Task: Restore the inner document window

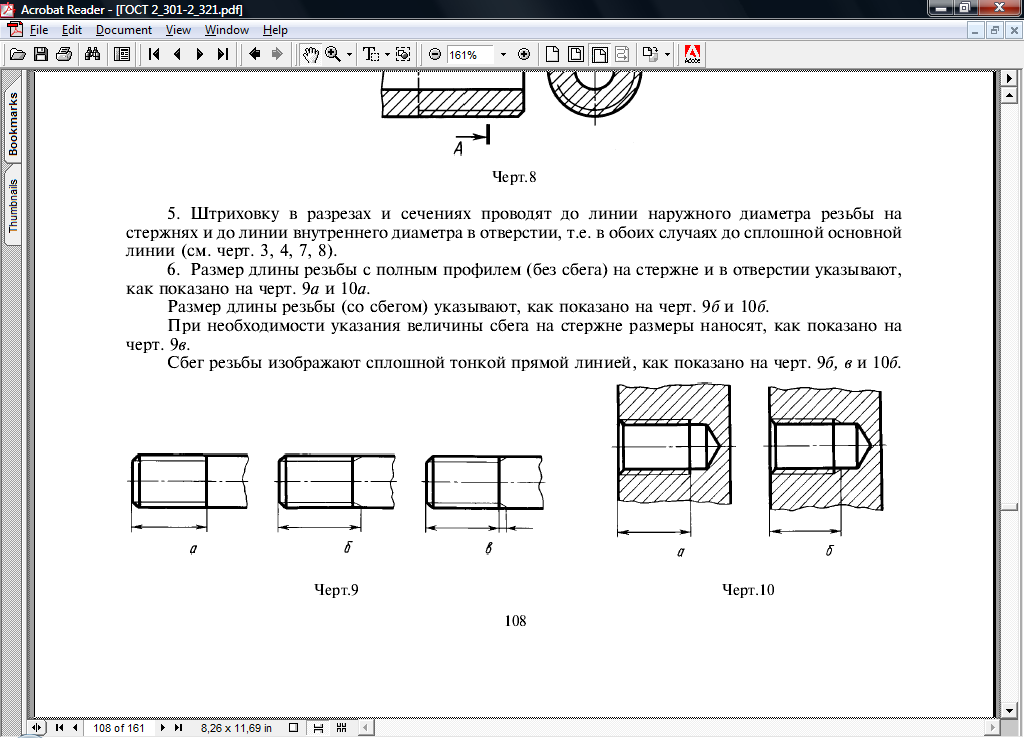Action: 994,30
